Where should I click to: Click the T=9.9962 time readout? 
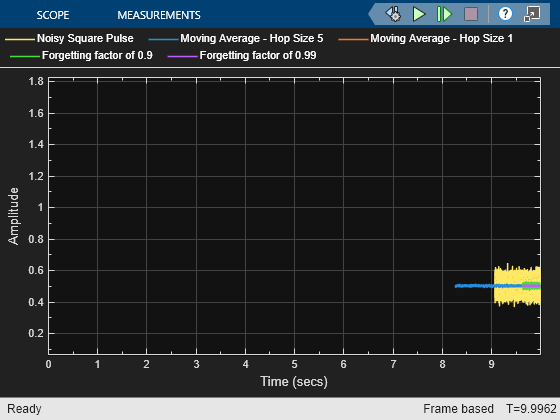531,409
